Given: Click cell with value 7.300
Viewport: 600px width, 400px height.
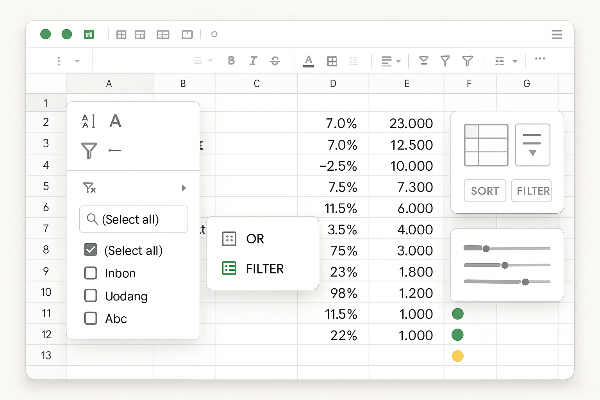Looking at the screenshot, I should (406, 187).
